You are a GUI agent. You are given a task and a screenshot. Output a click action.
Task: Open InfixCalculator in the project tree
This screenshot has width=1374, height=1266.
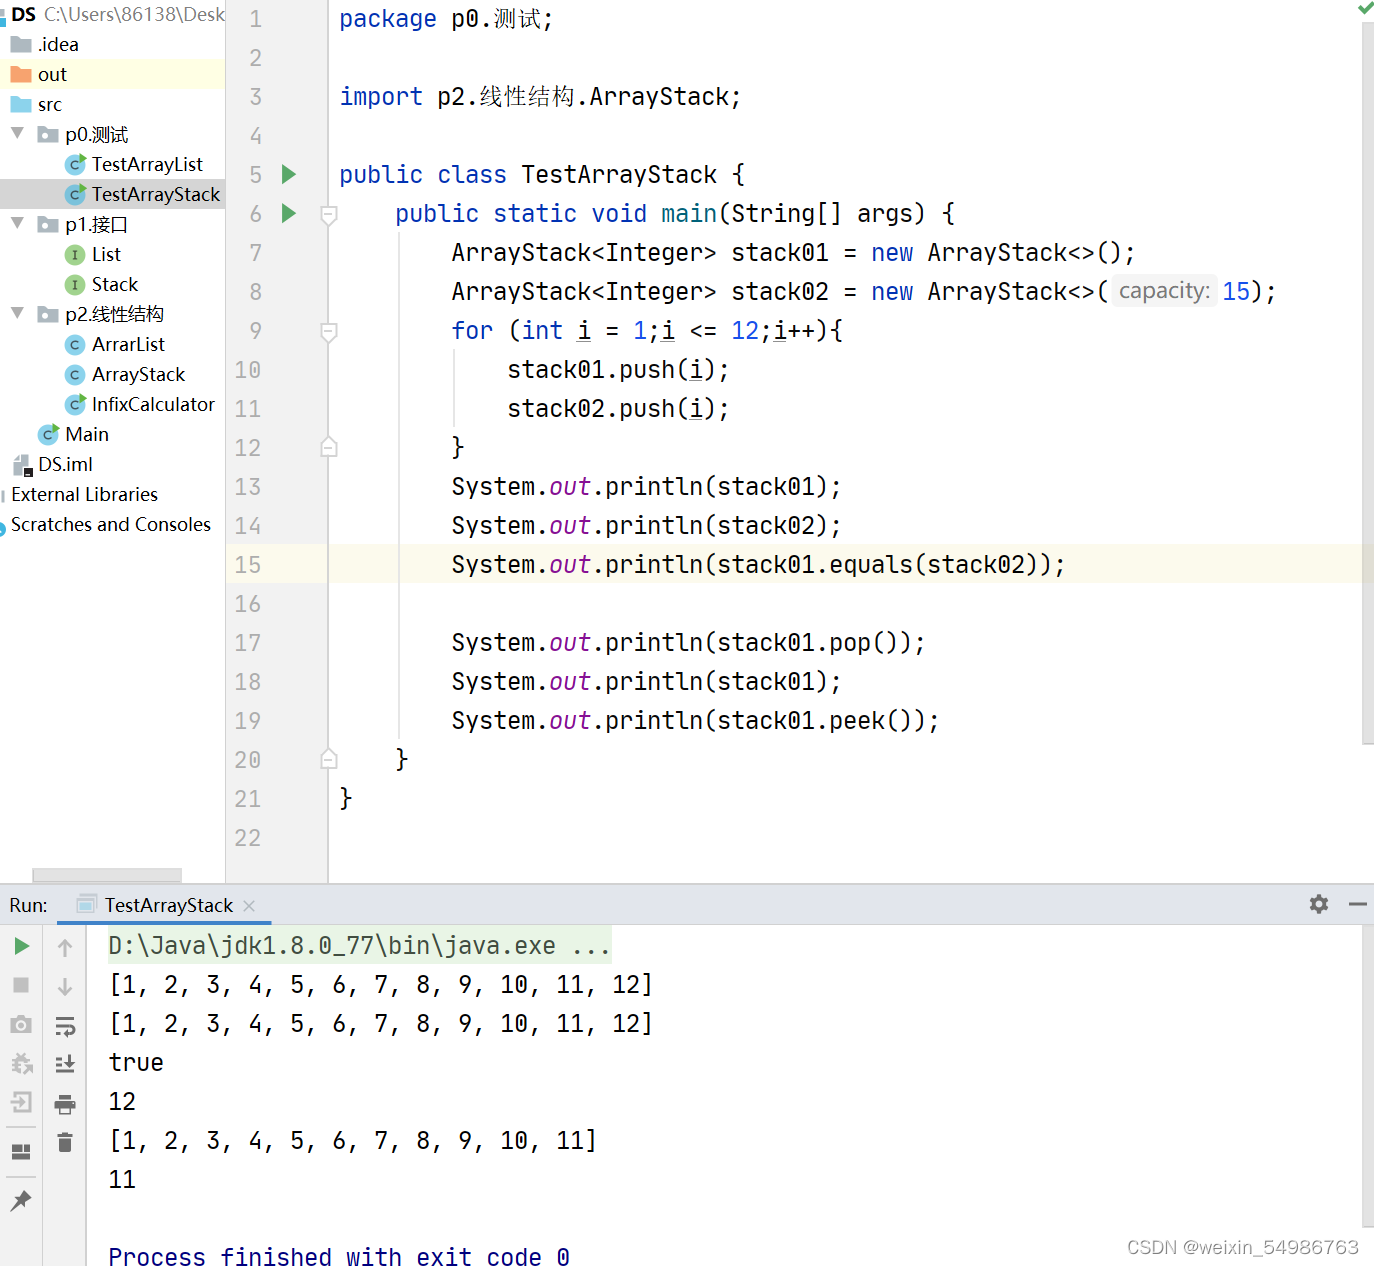(x=153, y=404)
